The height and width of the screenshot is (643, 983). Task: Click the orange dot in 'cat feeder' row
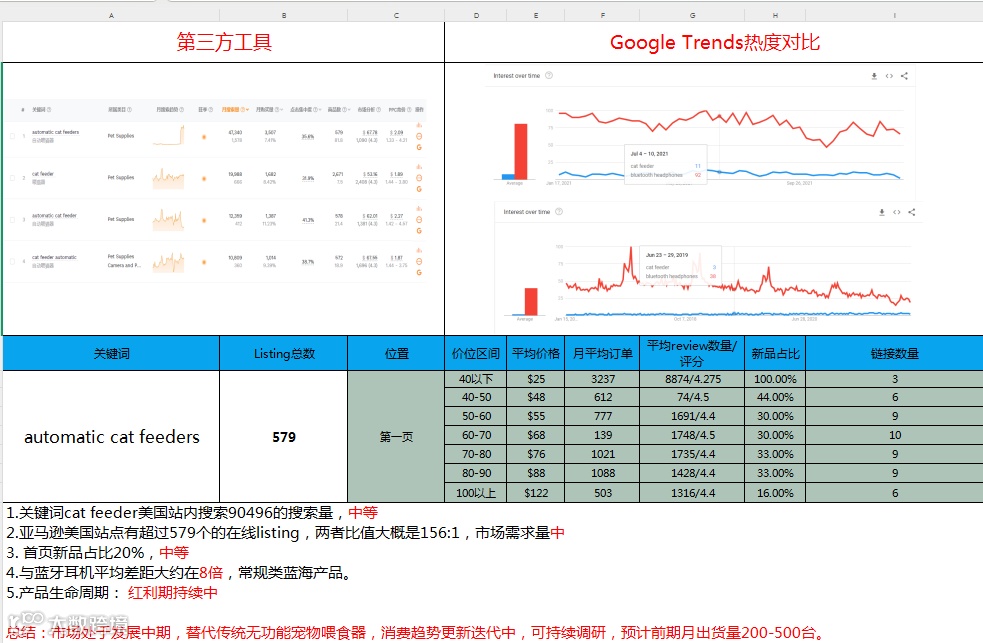(x=204, y=179)
